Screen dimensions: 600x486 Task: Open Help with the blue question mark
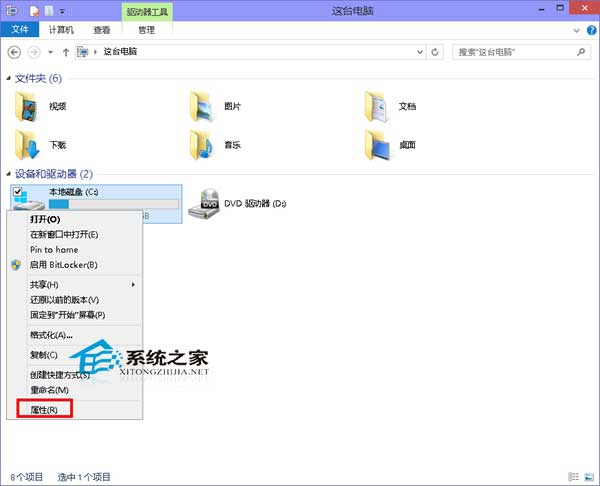tap(592, 30)
